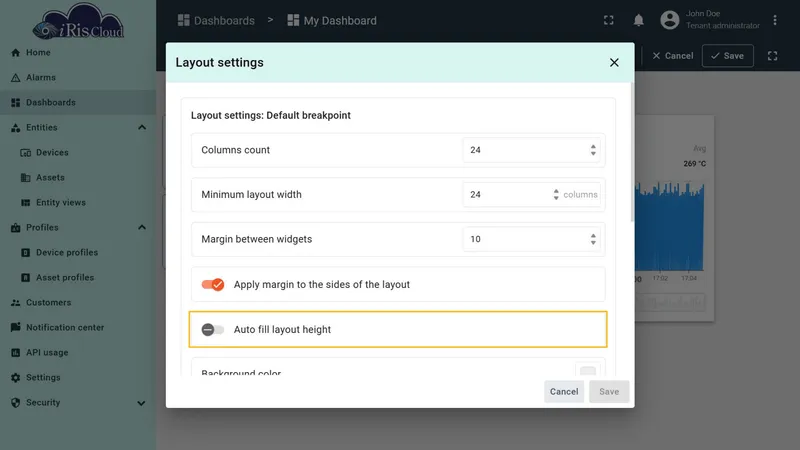Click the Columns count input field
800x450 pixels.
[531, 150]
